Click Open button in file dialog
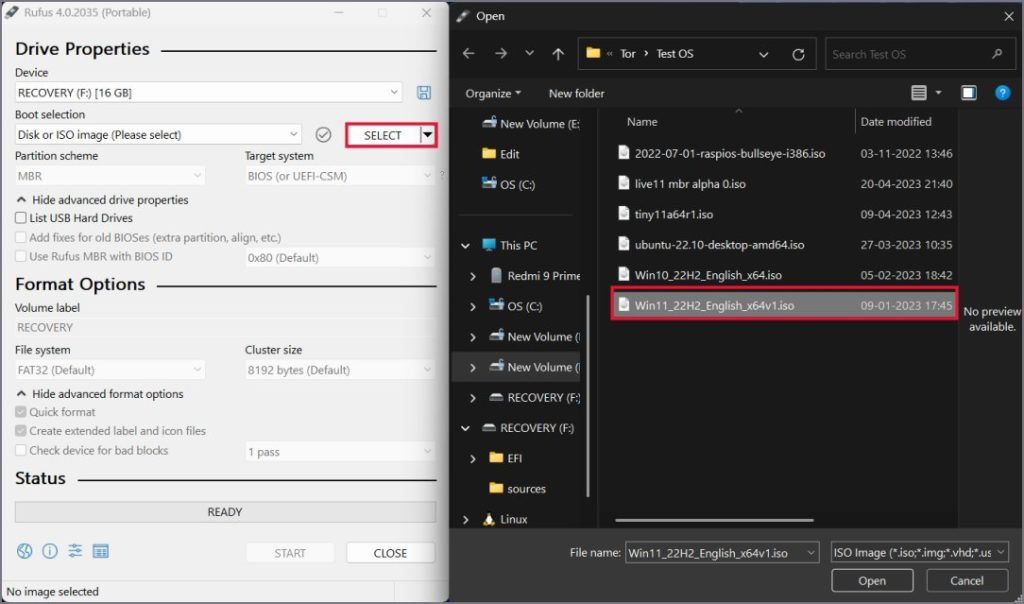 pyautogui.click(x=872, y=580)
